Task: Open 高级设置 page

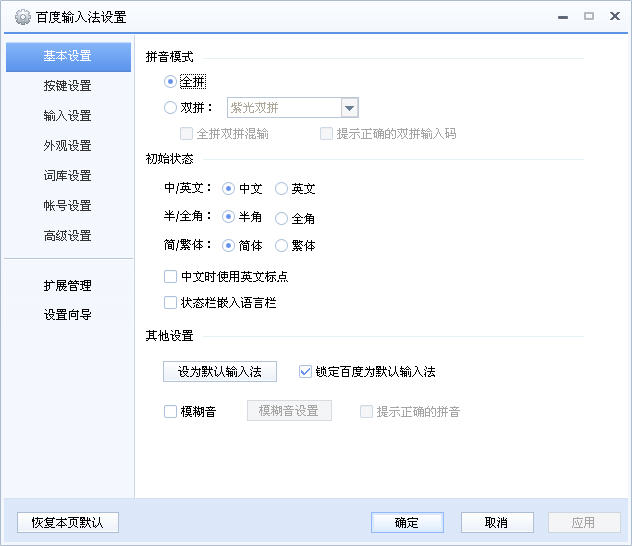Action: click(67, 236)
